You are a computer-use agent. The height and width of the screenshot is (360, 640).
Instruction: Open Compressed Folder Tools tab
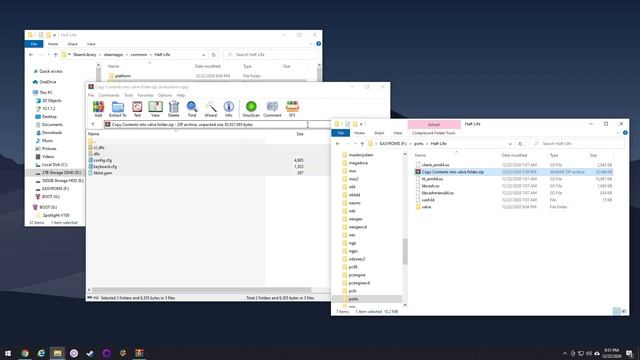tap(433, 133)
